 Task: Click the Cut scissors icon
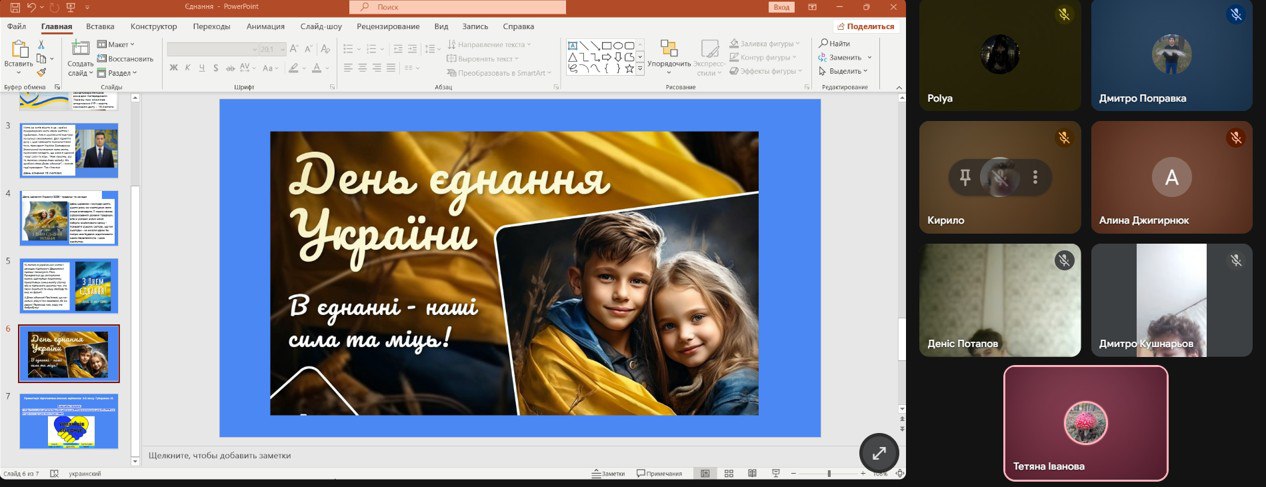click(x=41, y=44)
